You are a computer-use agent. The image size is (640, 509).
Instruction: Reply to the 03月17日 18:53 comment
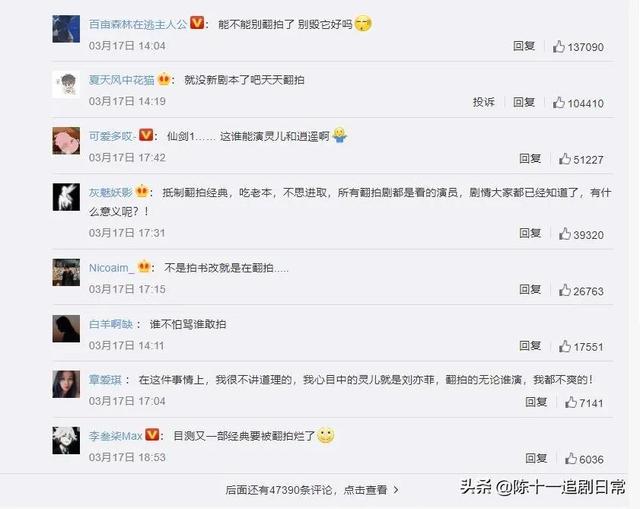coord(536,458)
